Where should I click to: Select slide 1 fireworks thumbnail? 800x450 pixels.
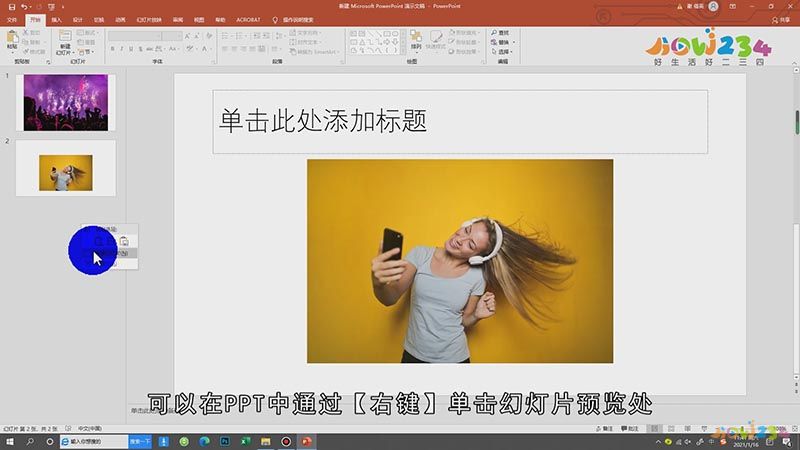coord(66,103)
